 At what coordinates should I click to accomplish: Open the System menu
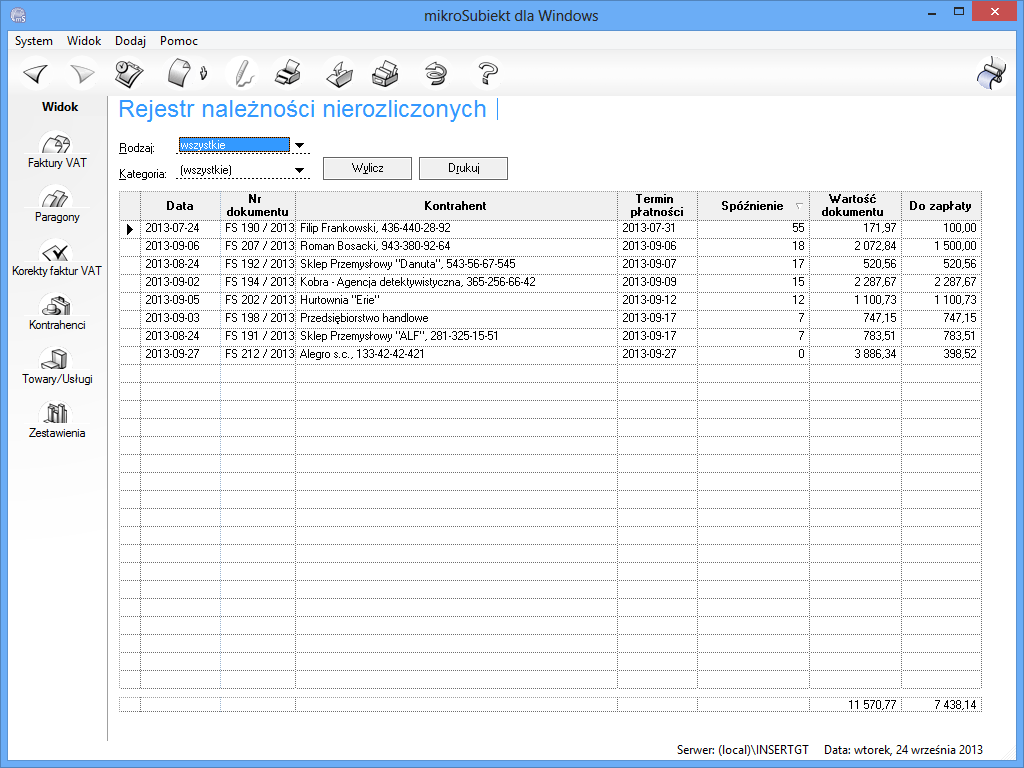pyautogui.click(x=34, y=41)
